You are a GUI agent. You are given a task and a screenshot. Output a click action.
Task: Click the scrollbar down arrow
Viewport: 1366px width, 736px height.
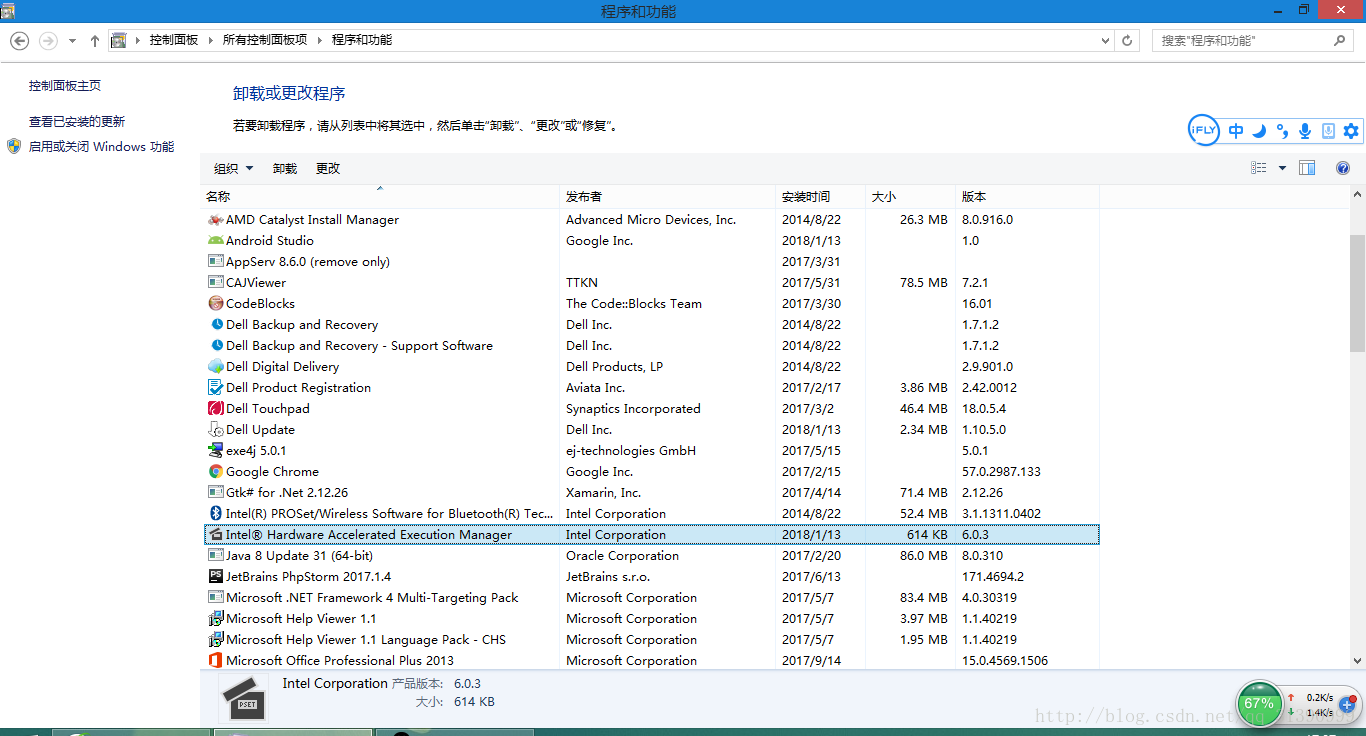(1357, 661)
